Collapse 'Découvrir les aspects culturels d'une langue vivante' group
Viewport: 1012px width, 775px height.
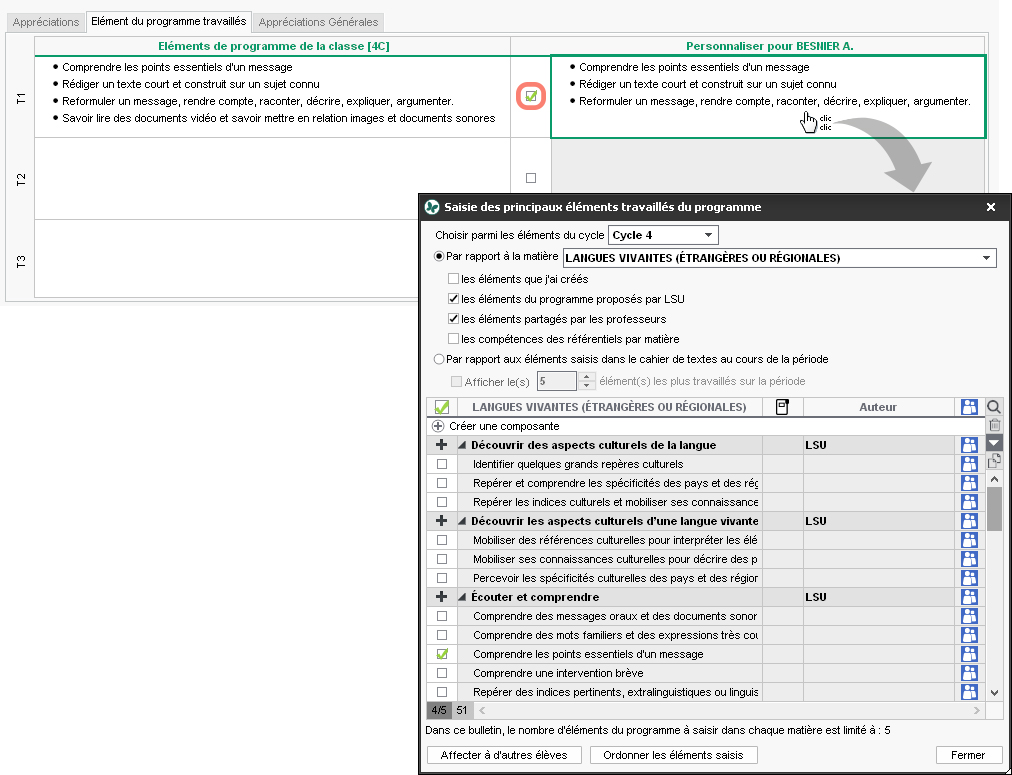(x=462, y=521)
